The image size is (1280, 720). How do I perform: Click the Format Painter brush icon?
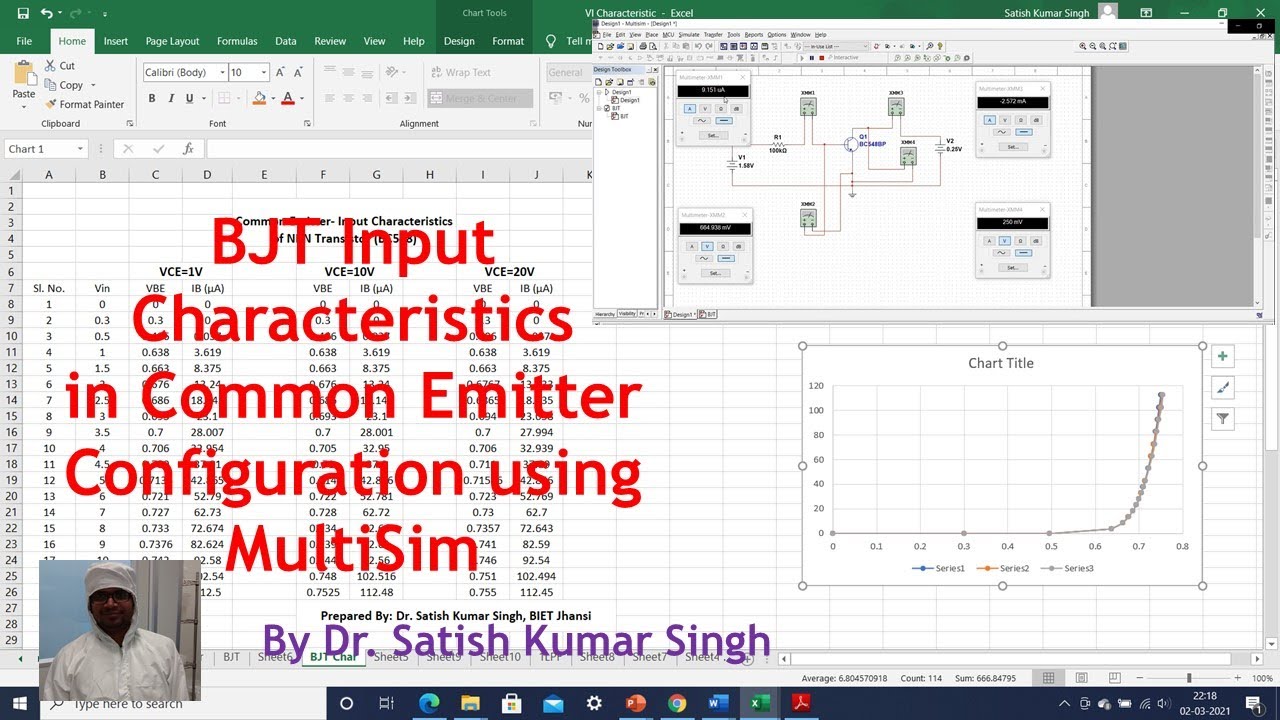(x=51, y=104)
